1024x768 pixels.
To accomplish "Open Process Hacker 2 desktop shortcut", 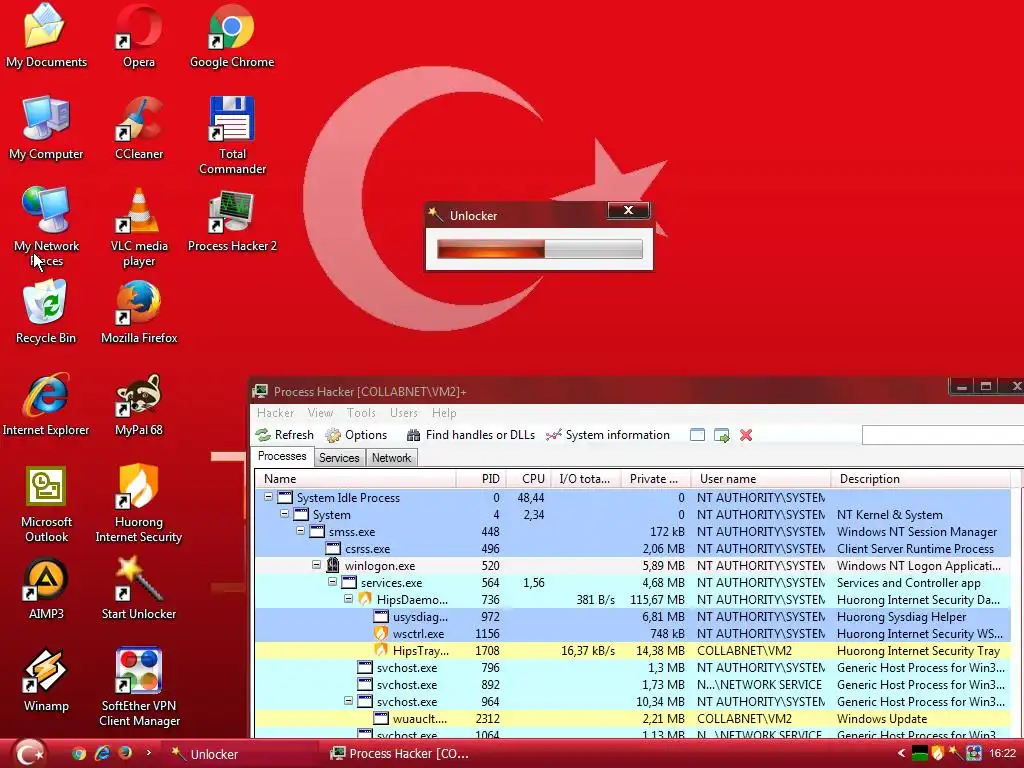I will point(232,220).
